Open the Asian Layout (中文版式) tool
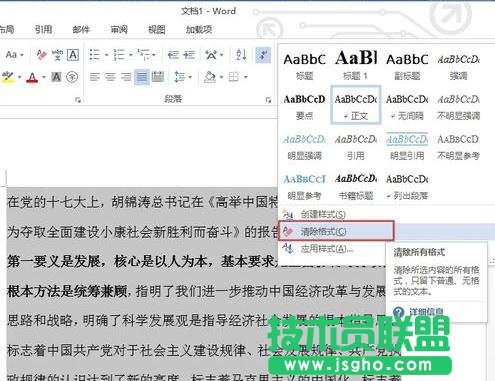 (211, 55)
